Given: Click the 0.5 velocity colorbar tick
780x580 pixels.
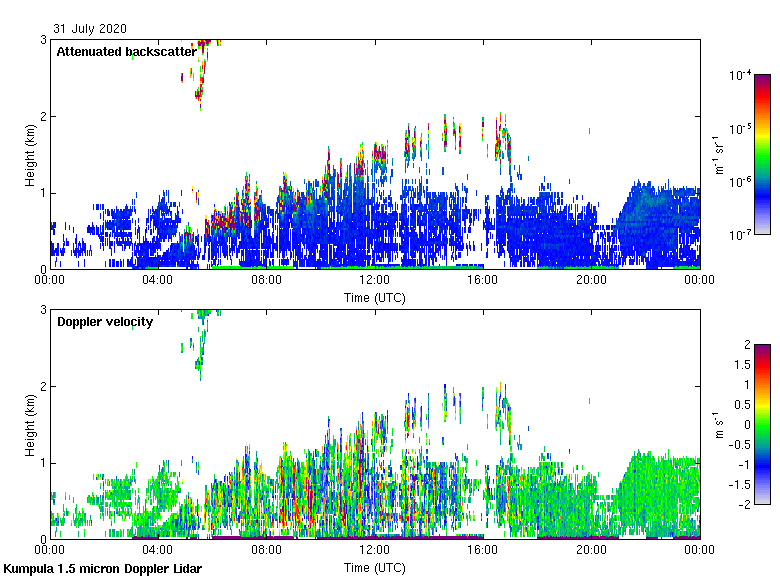Looking at the screenshot, I should click(742, 404).
